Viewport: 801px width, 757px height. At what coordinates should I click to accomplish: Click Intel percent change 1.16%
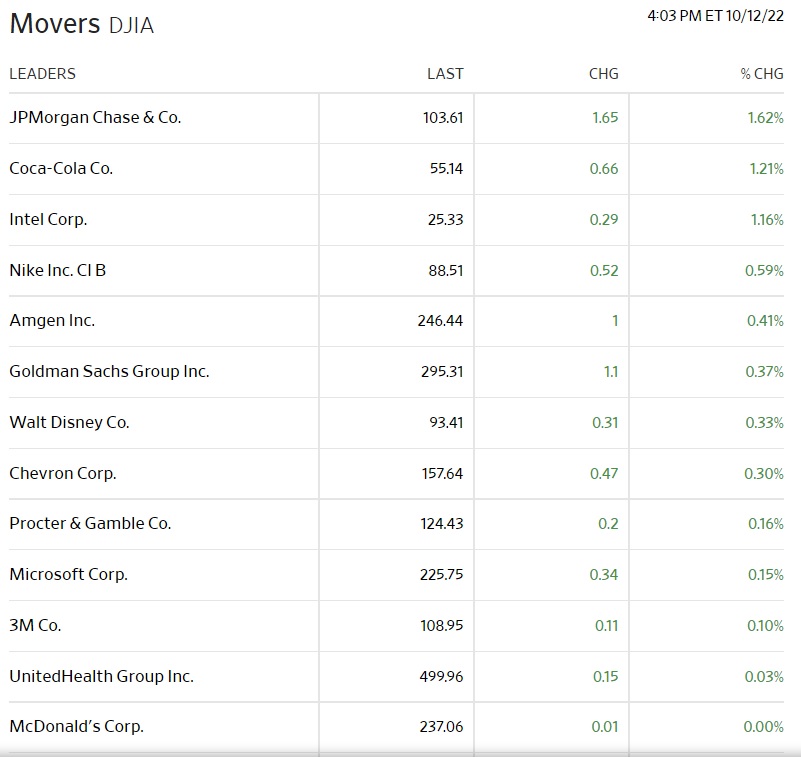[x=767, y=220]
